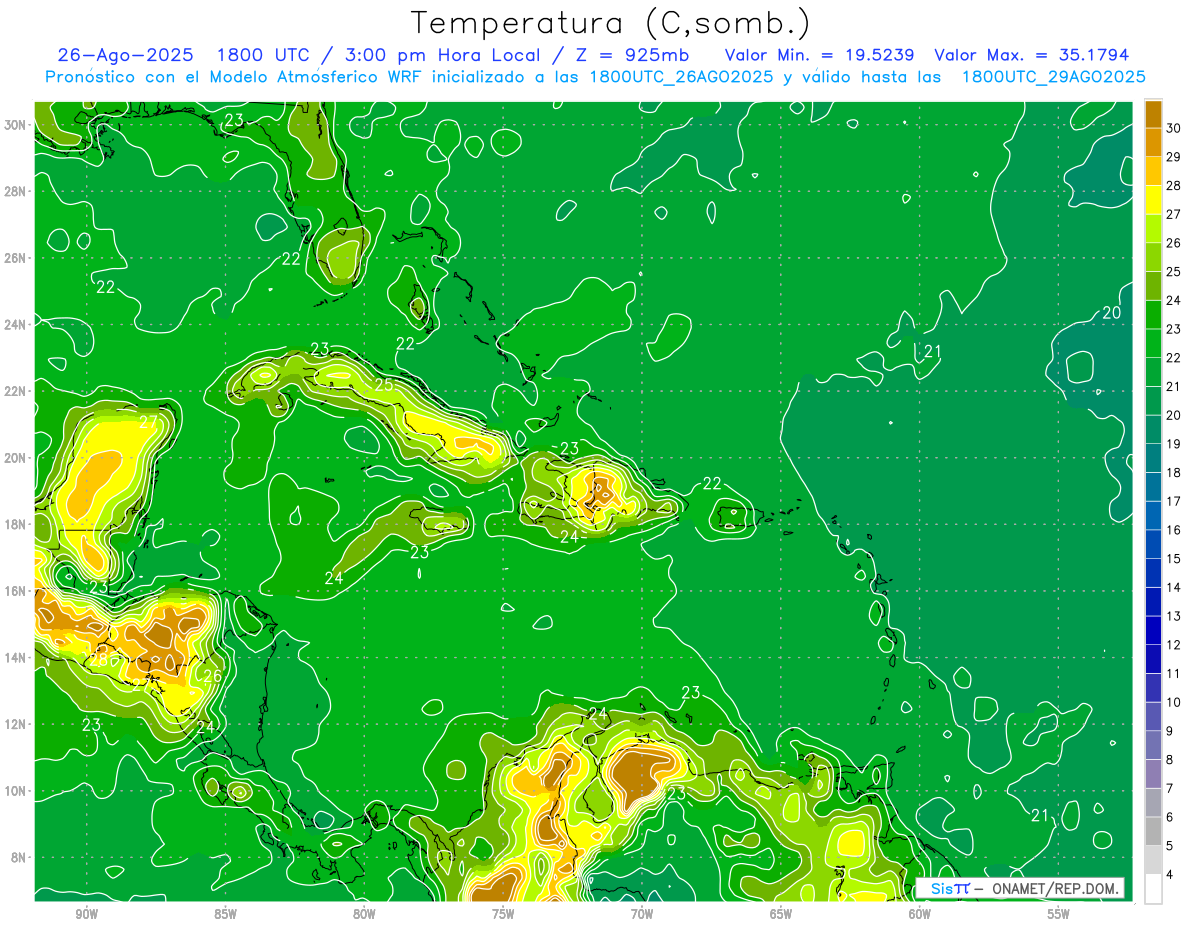This screenshot has width=1200, height=927.
Task: Click the 55W longitude axis label
Action: (1059, 914)
